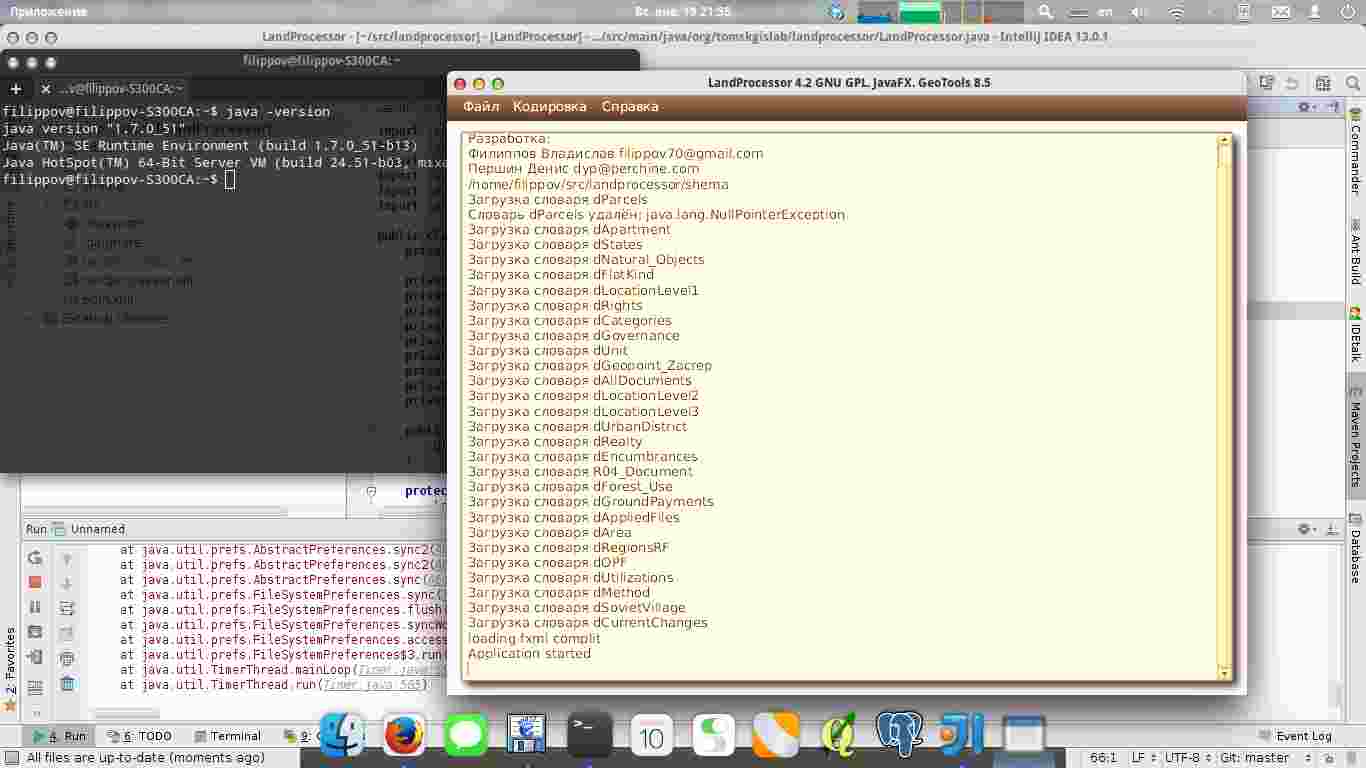Clear the Run console with trash icon

[67, 684]
